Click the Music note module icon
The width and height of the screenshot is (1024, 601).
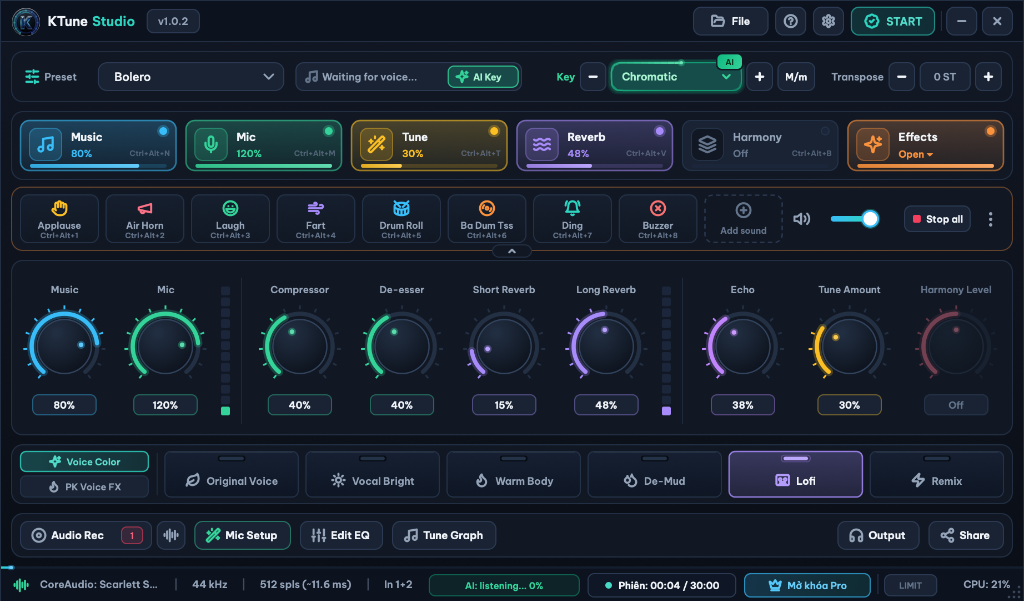tap(46, 145)
